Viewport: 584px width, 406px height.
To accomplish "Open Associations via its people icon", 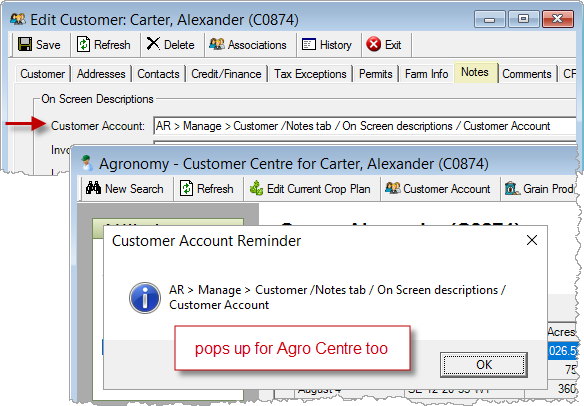I will [216, 44].
